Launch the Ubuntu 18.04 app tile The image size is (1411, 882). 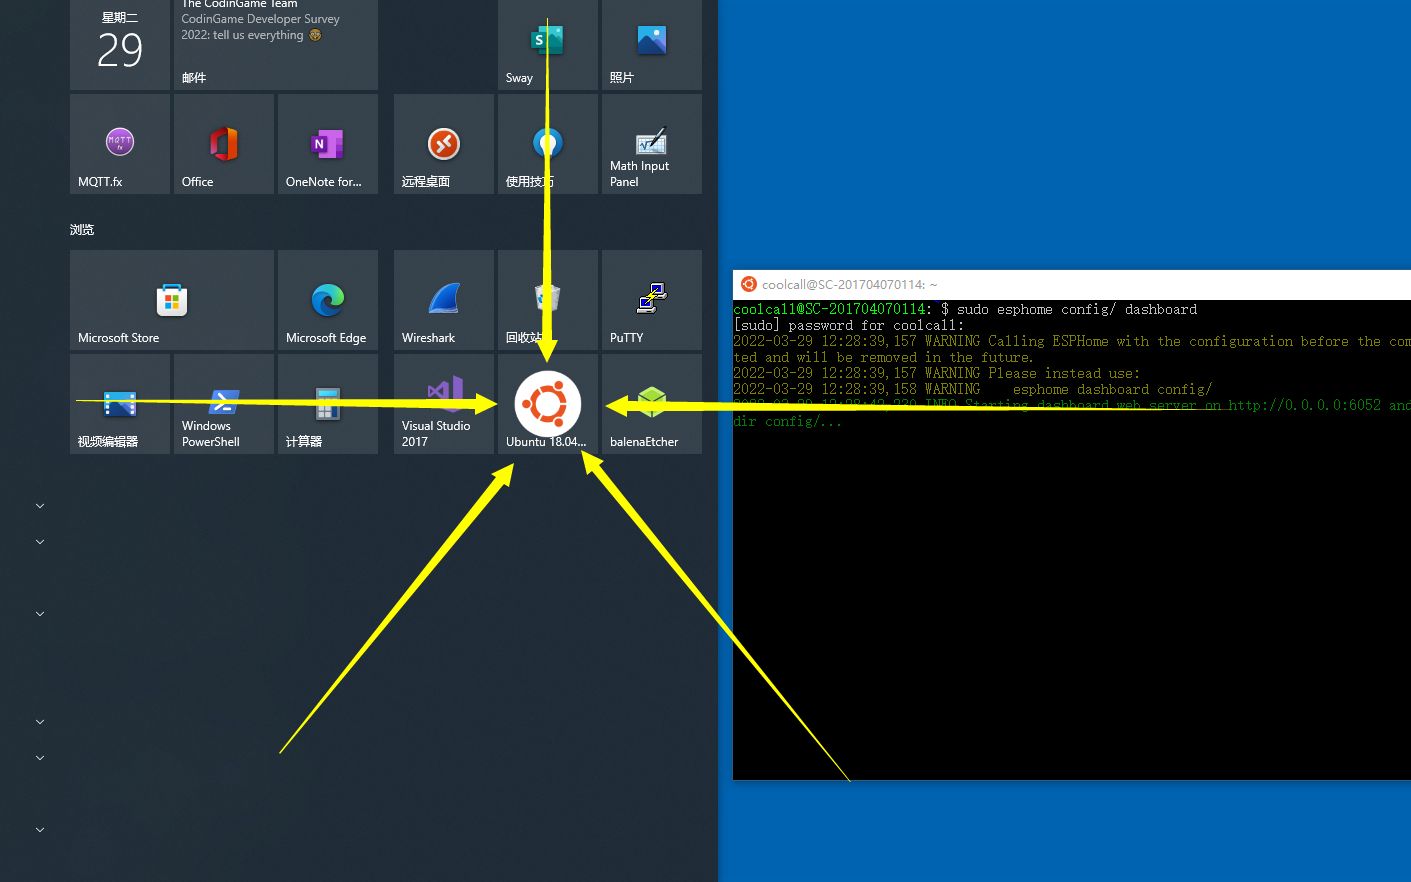click(546, 404)
